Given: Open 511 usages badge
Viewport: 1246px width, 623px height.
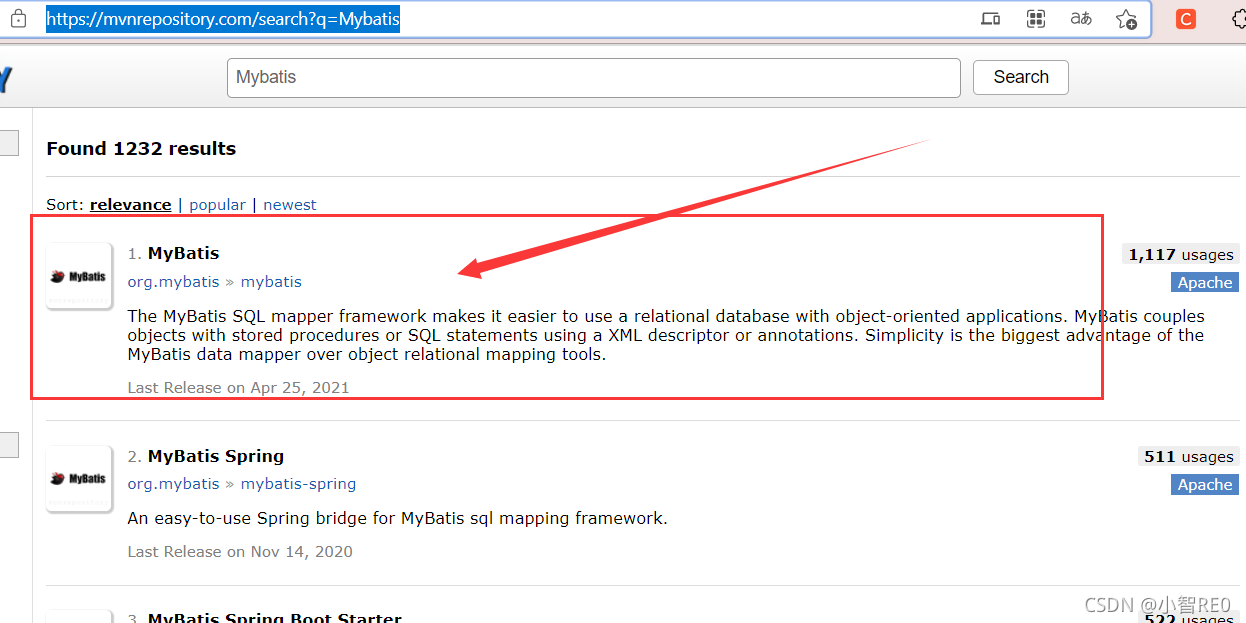Looking at the screenshot, I should click(1189, 456).
